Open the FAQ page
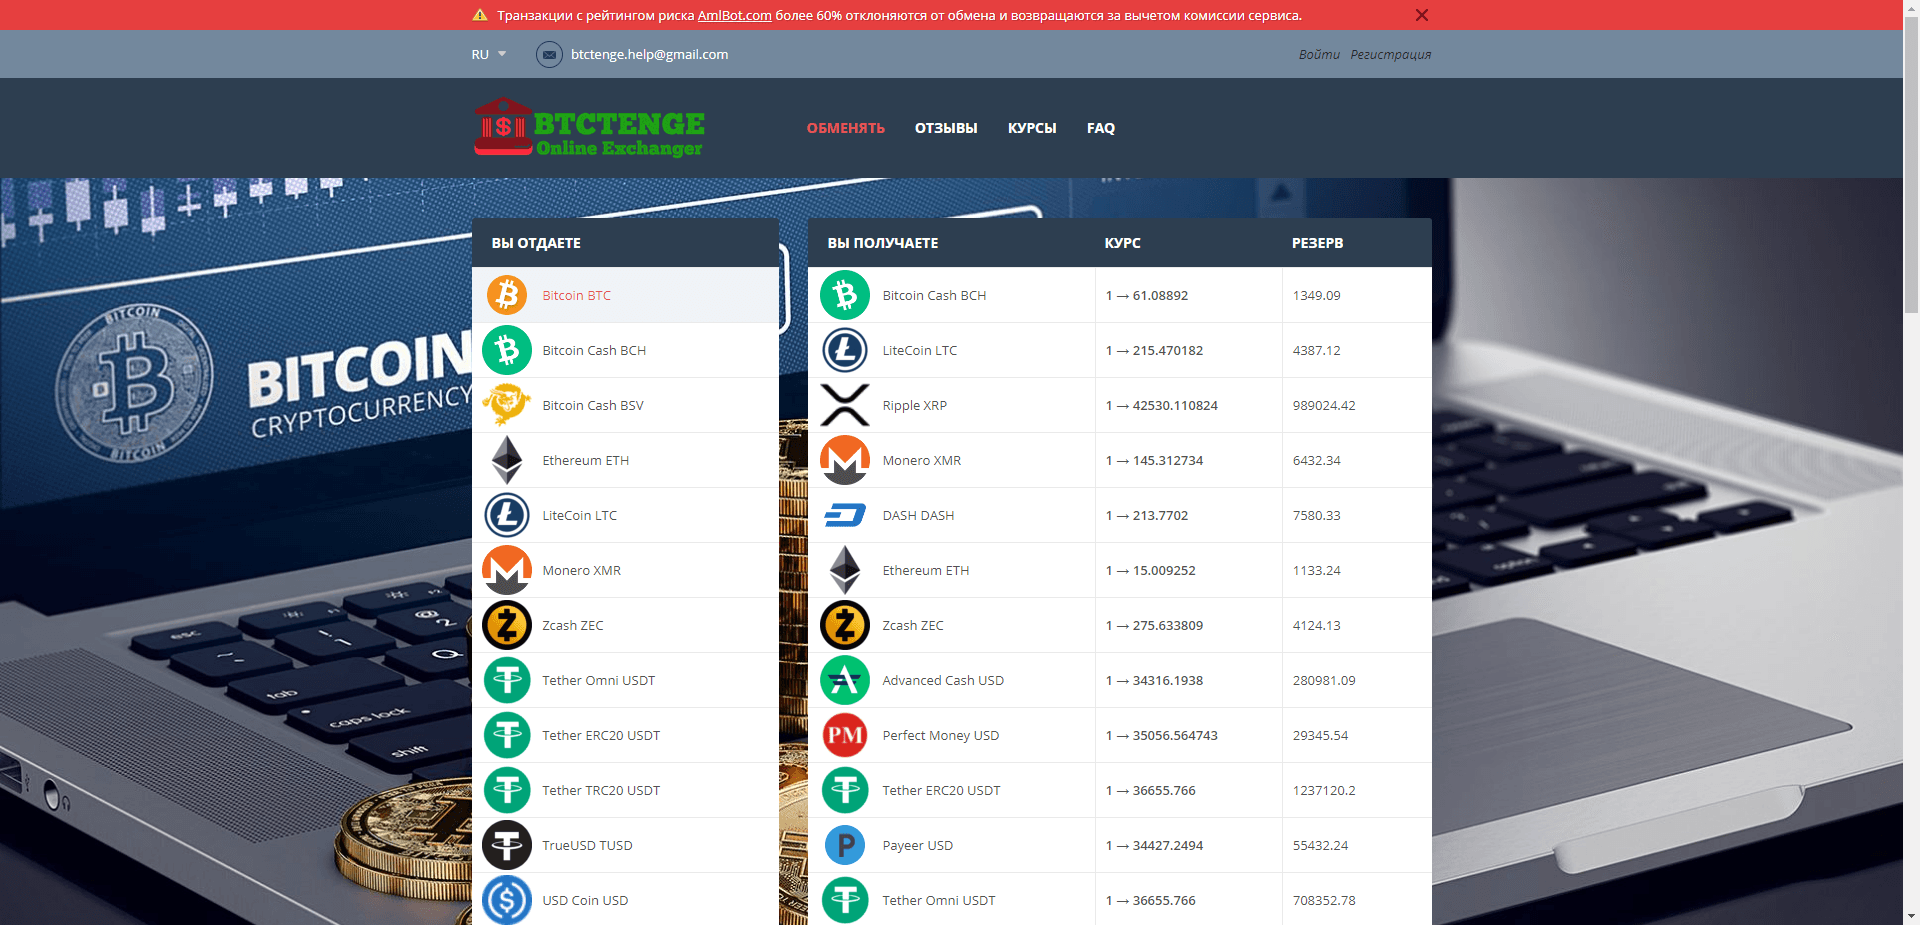 coord(1100,128)
